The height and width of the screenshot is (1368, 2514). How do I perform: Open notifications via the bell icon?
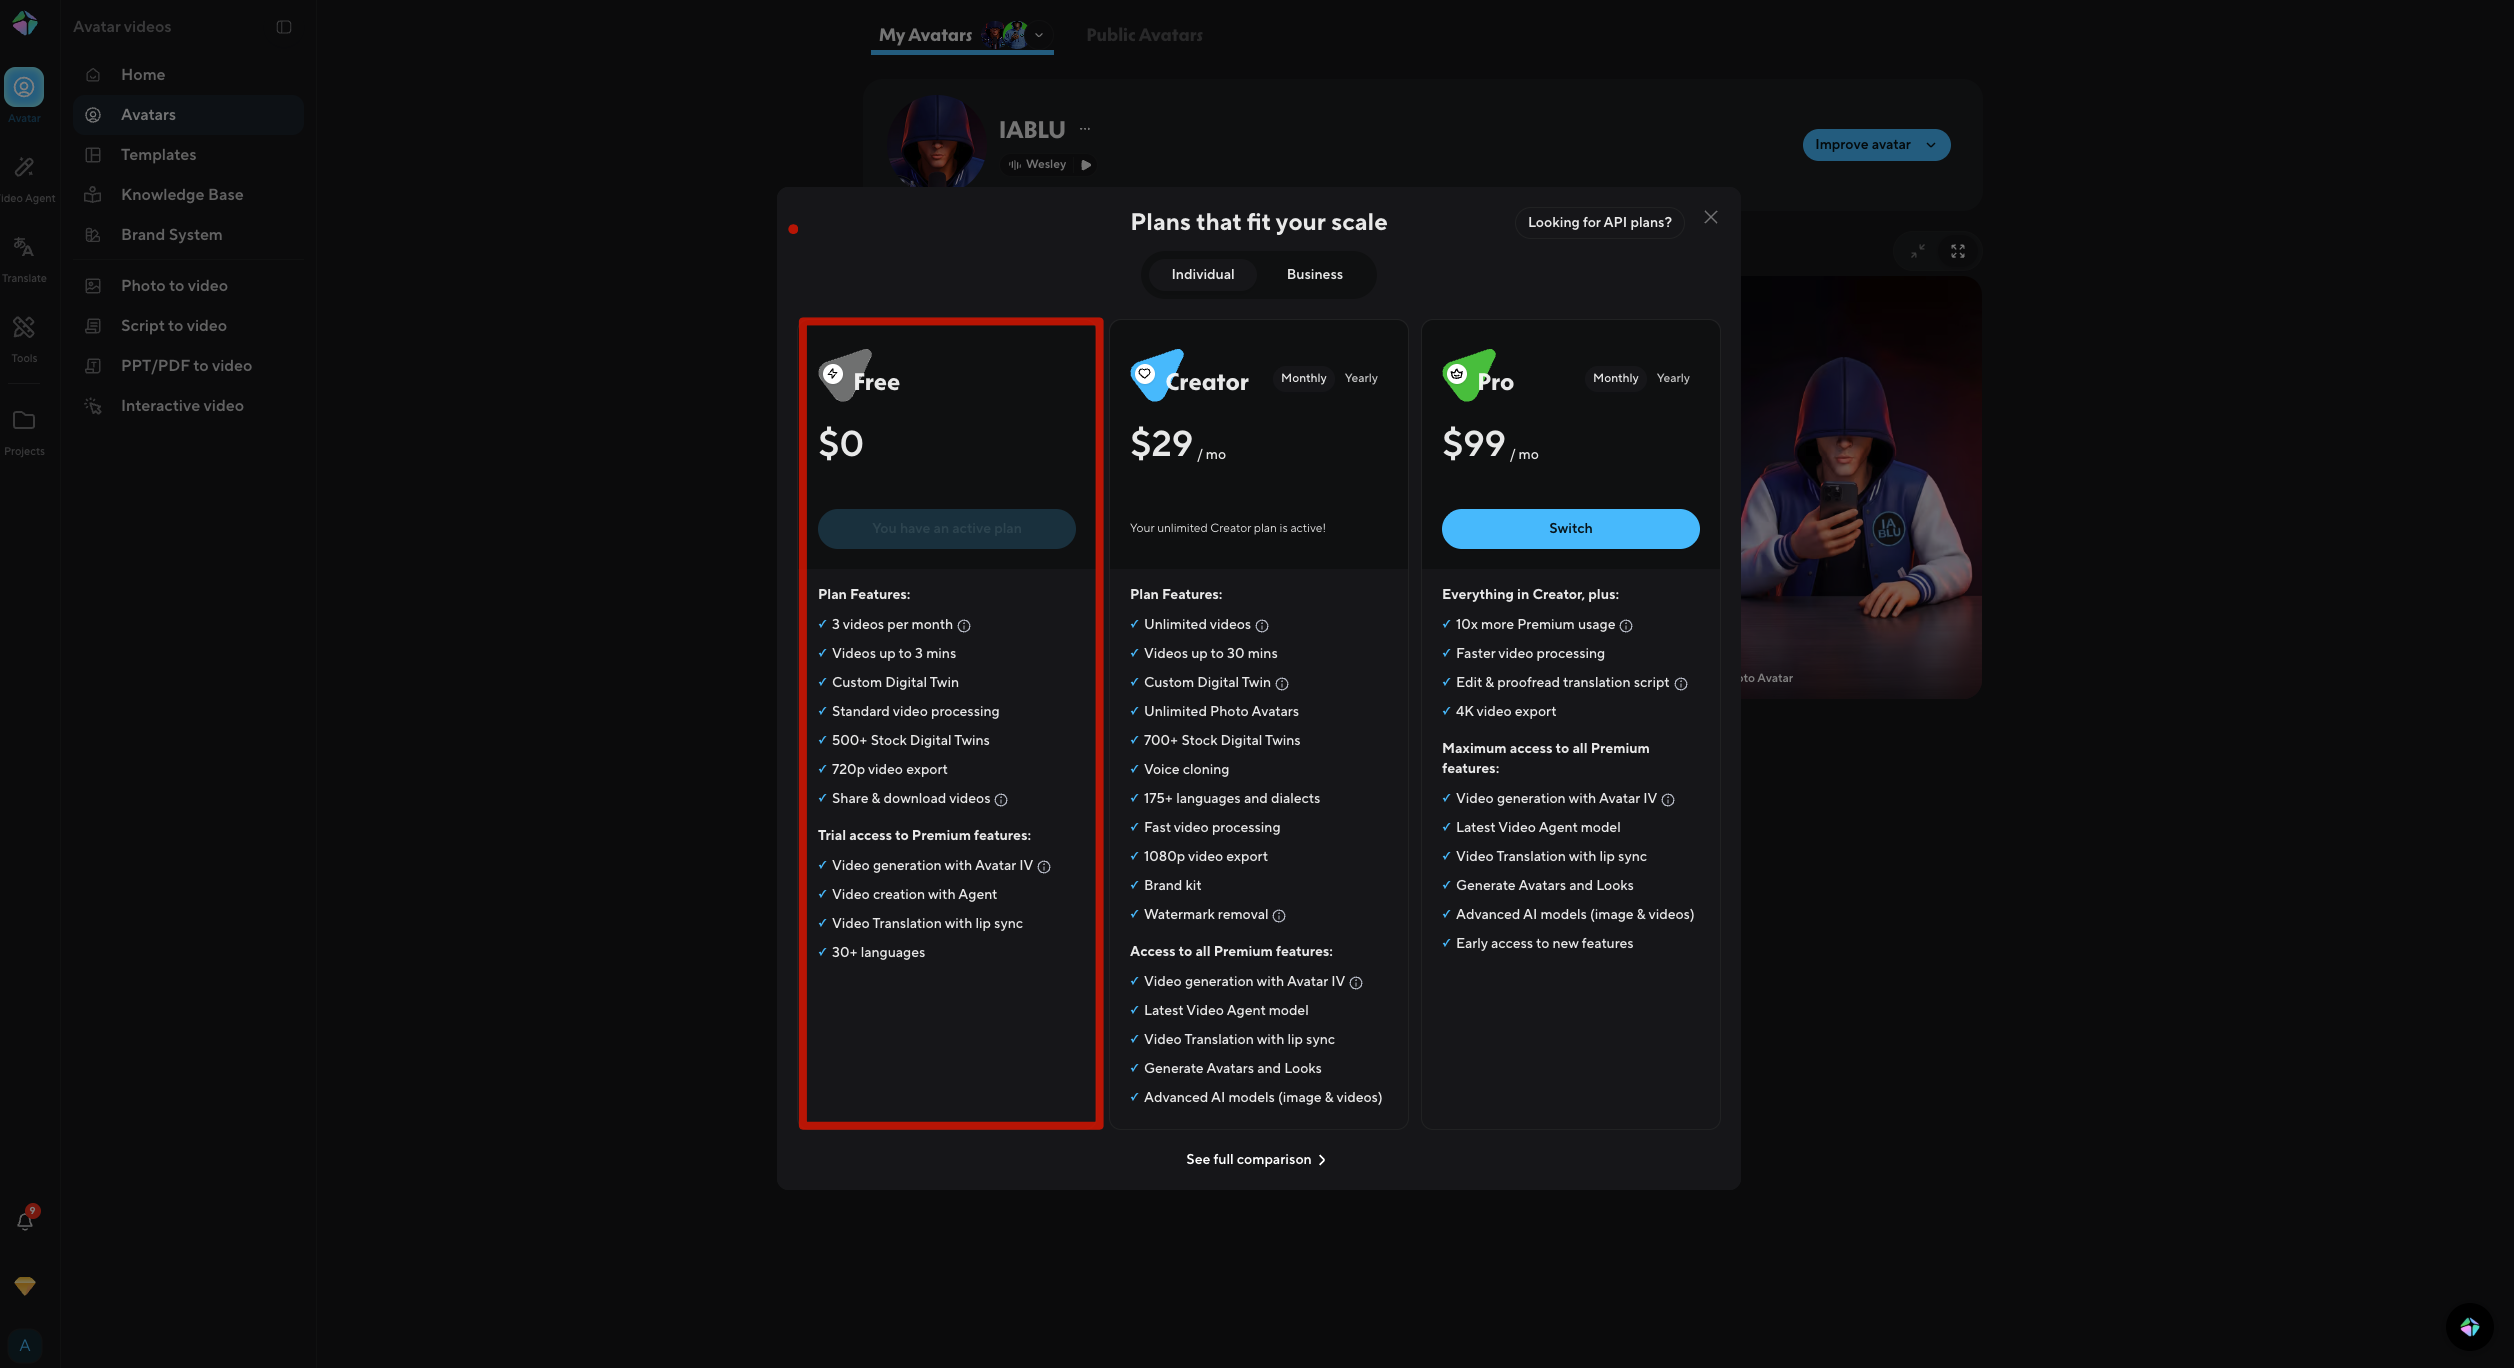pyautogui.click(x=24, y=1221)
